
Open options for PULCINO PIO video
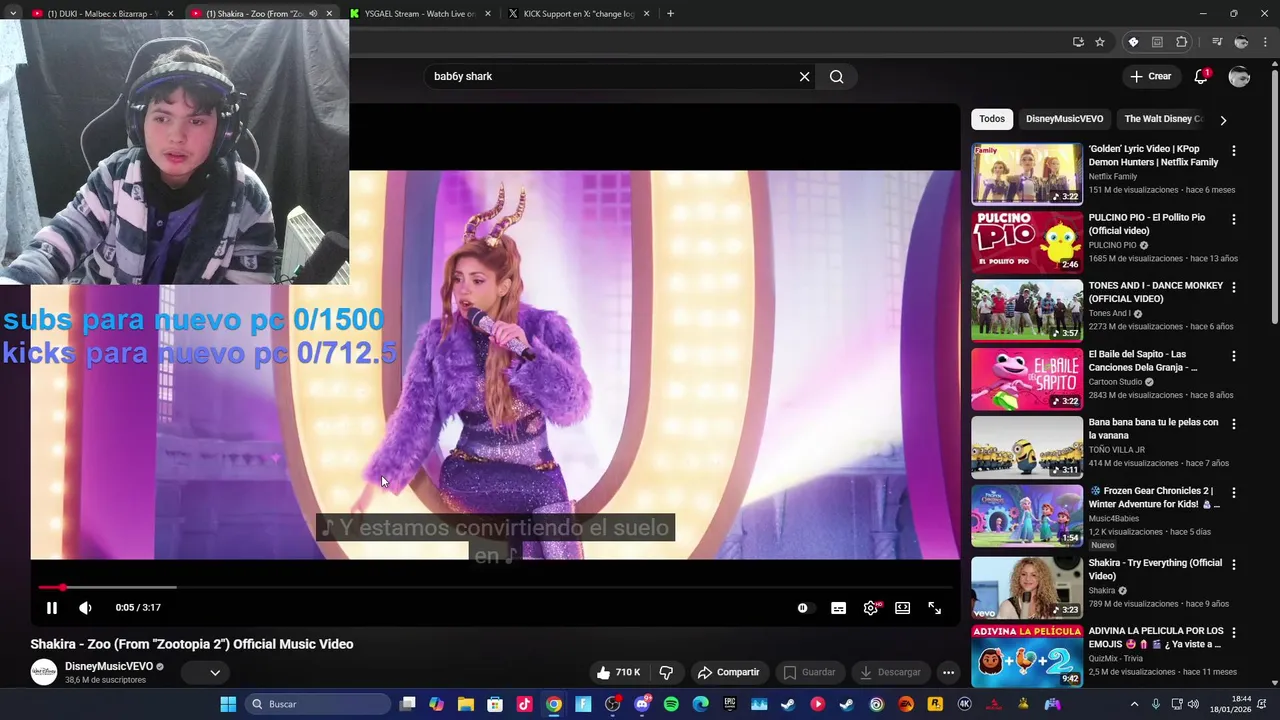pyautogui.click(x=1233, y=219)
